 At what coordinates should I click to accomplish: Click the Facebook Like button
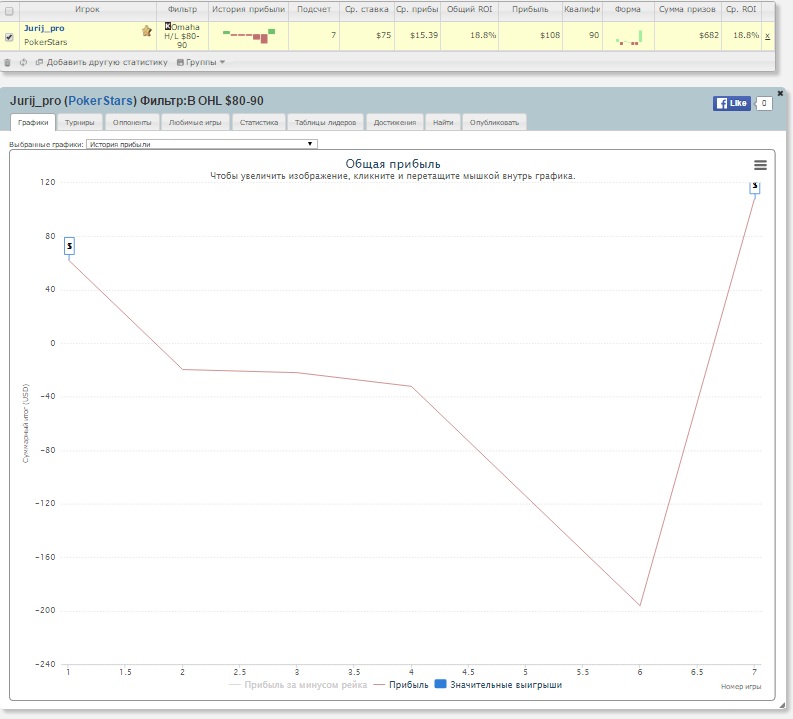point(731,103)
